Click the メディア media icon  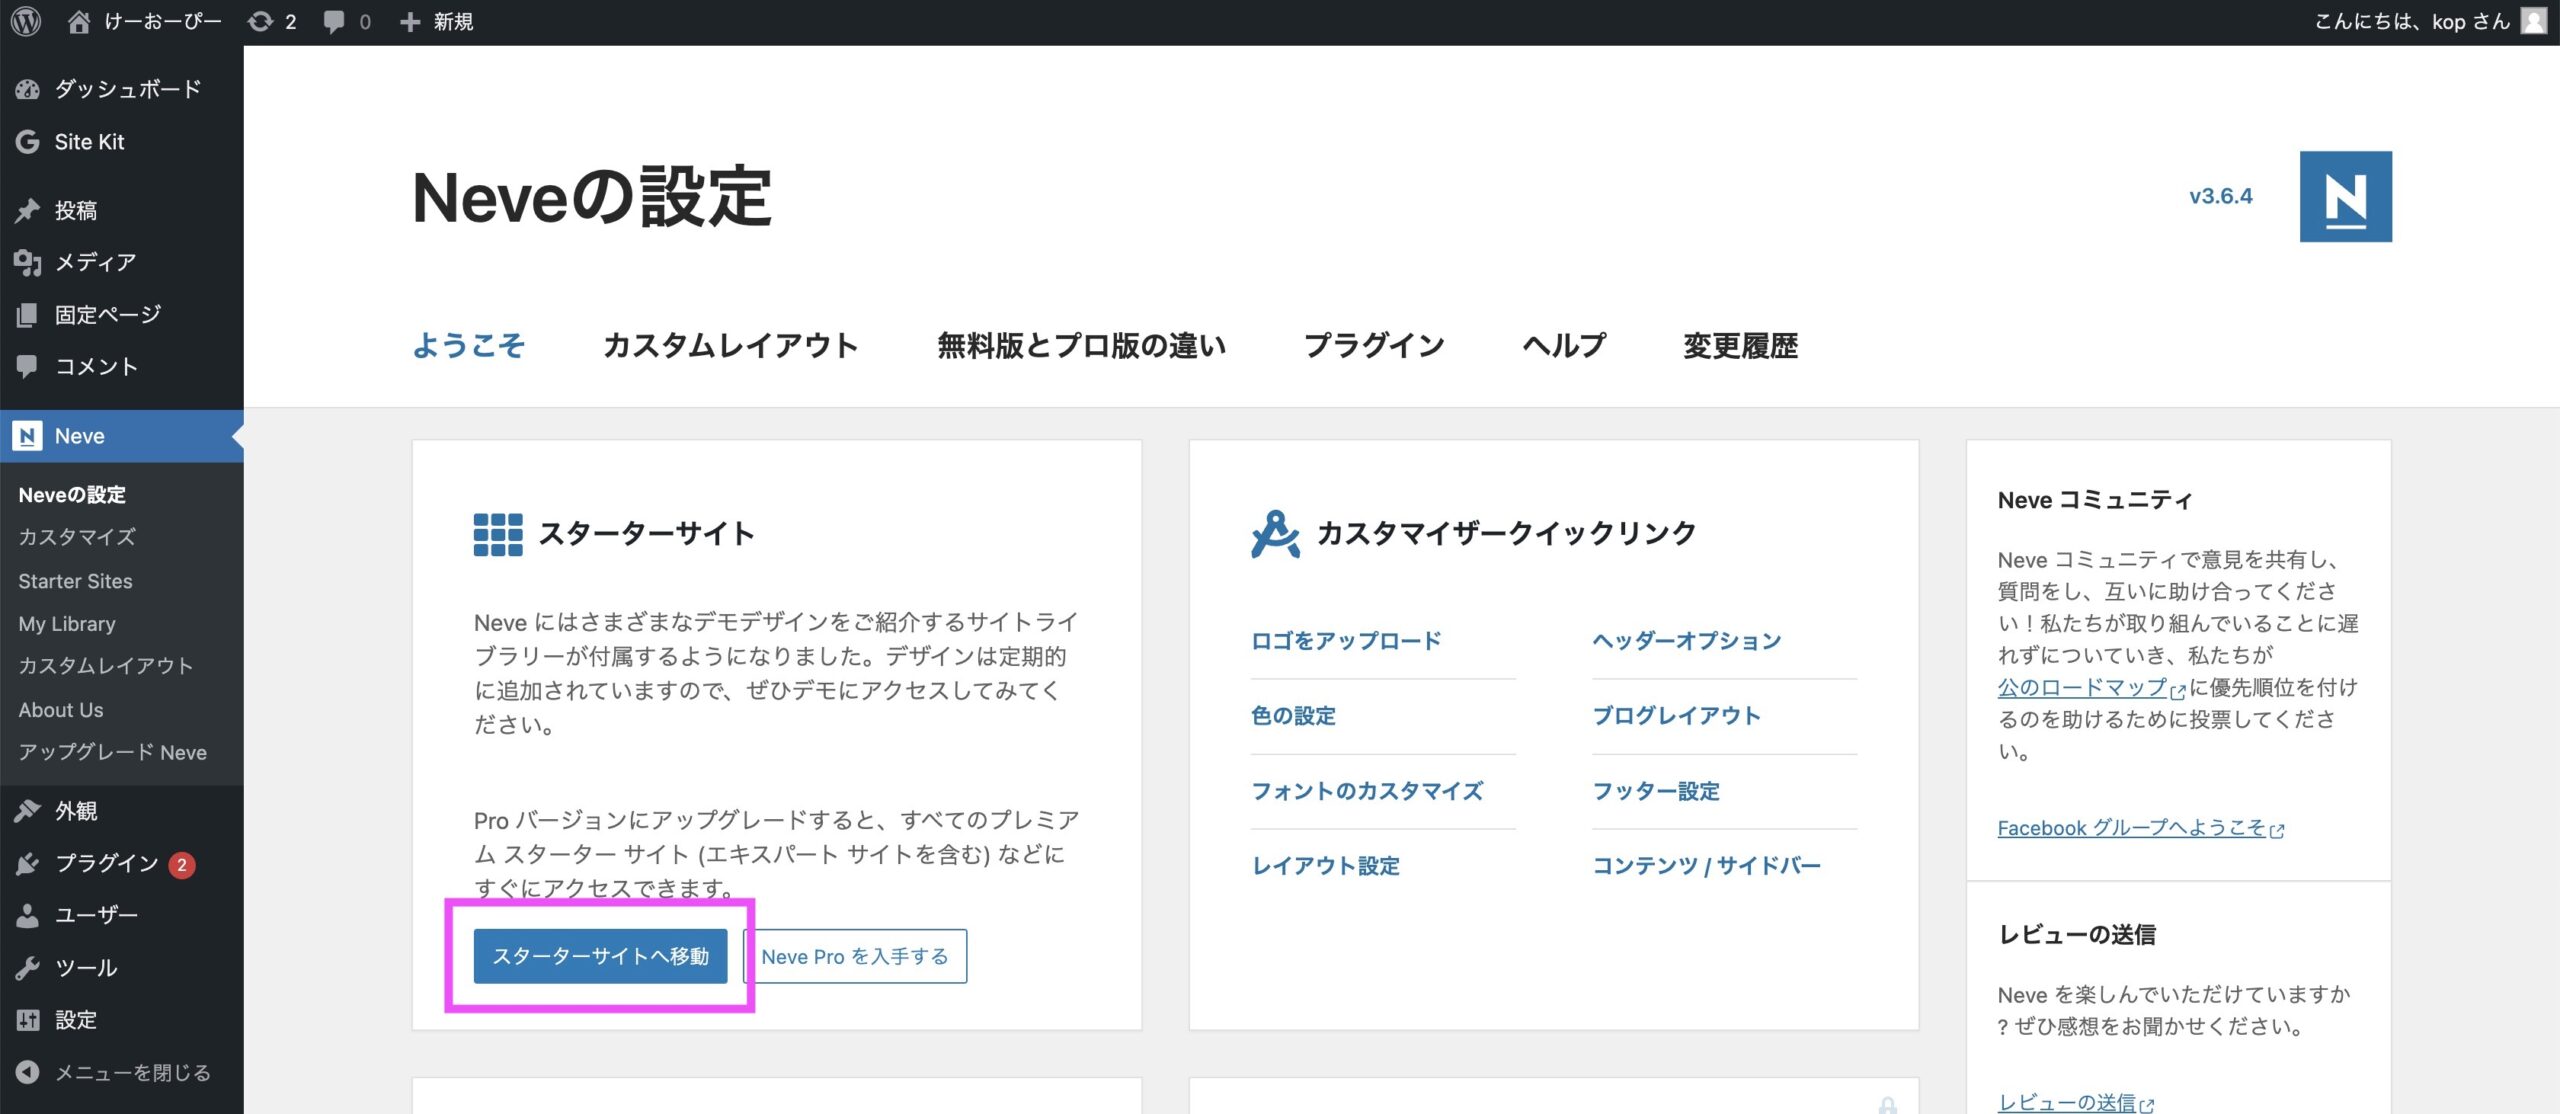click(x=28, y=262)
